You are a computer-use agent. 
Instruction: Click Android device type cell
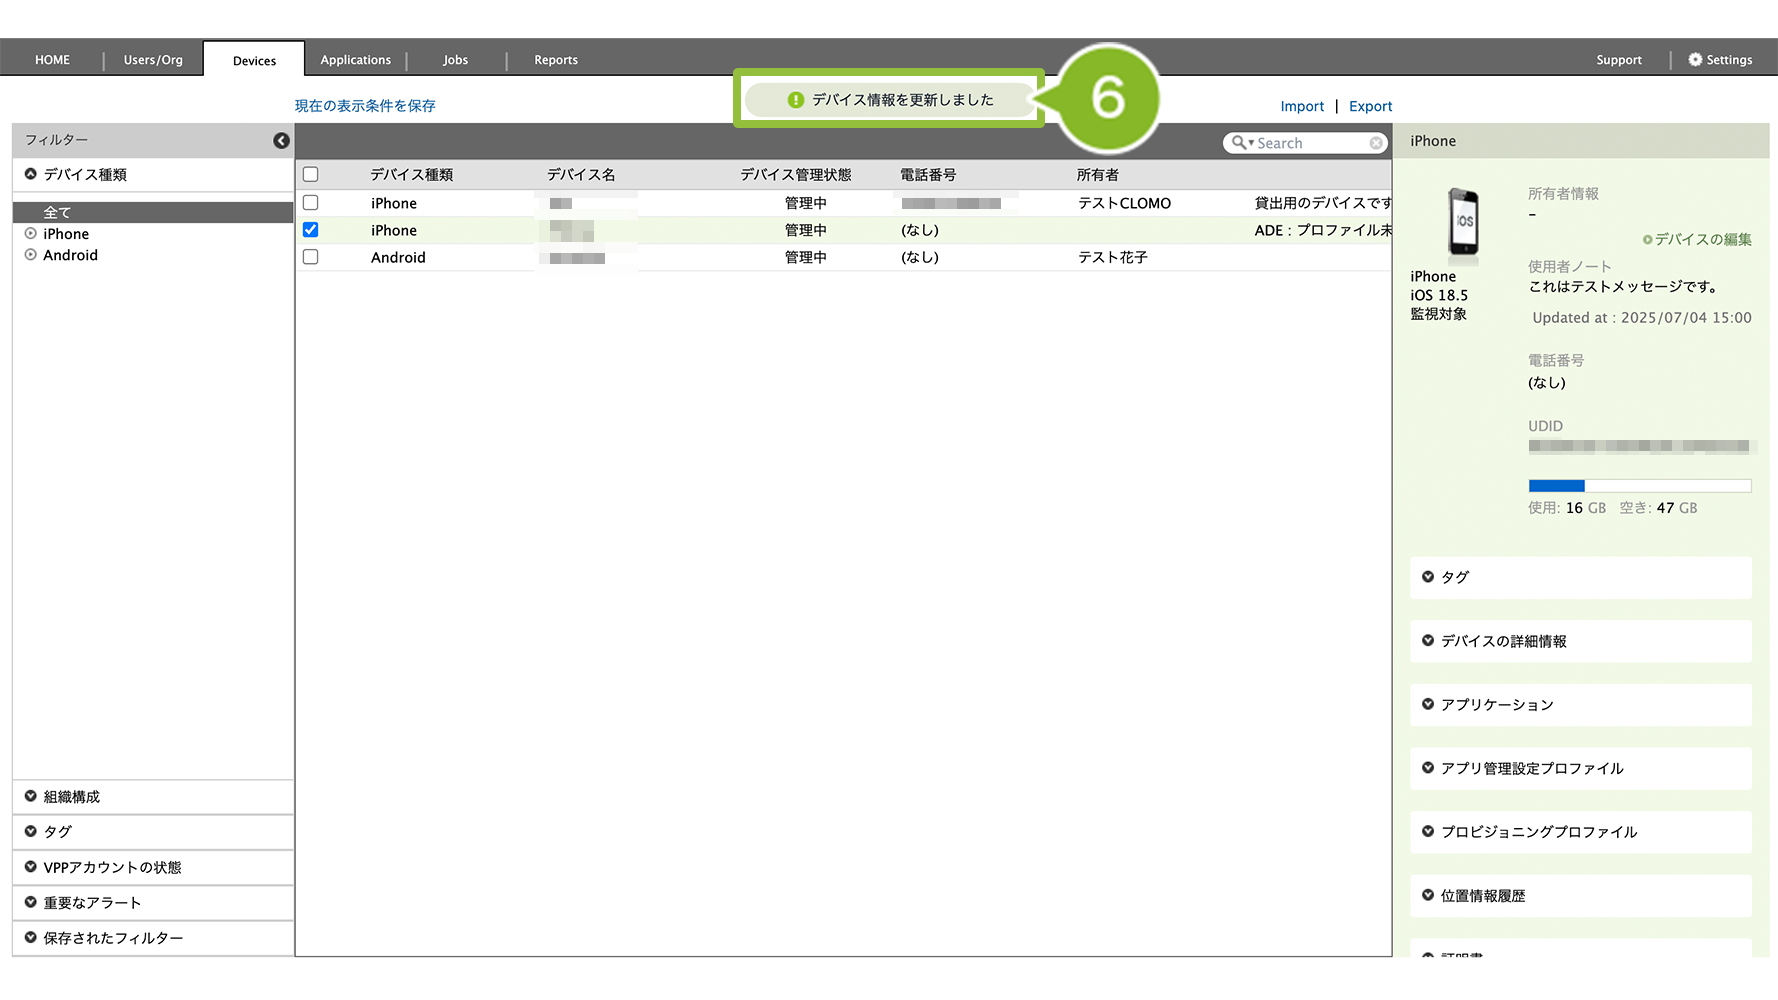[x=398, y=257]
